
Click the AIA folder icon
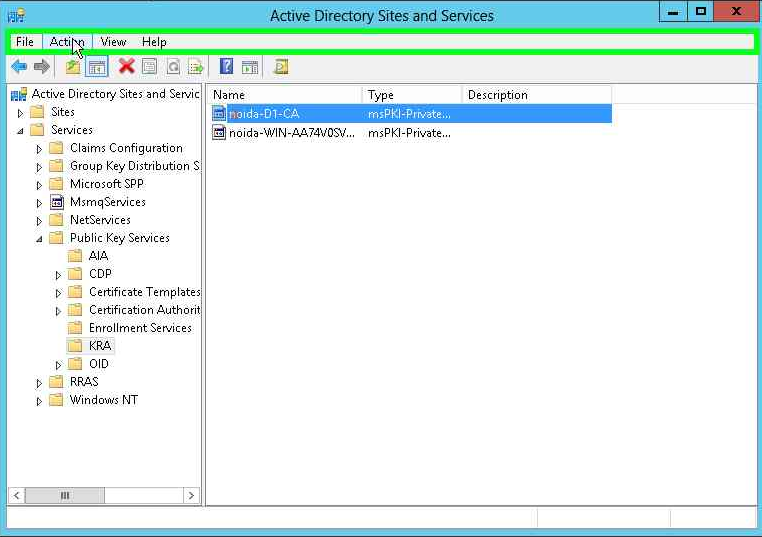75,256
